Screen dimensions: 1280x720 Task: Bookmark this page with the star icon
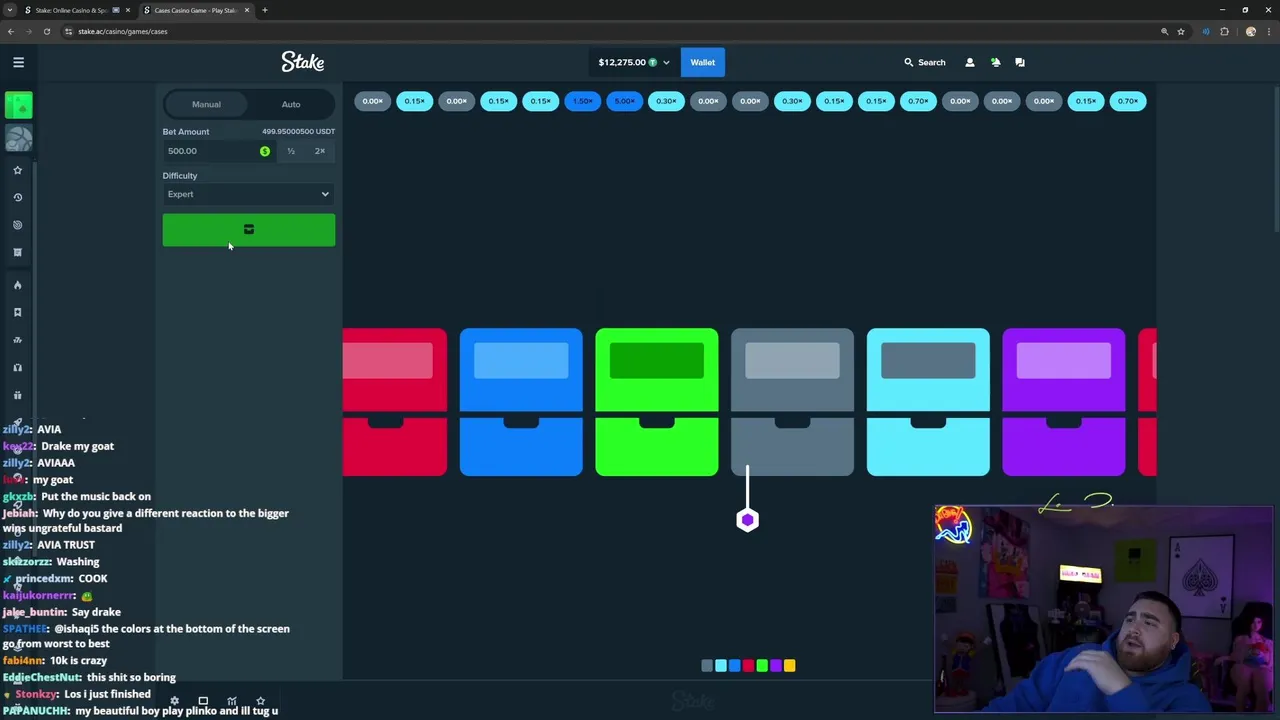point(1181,31)
